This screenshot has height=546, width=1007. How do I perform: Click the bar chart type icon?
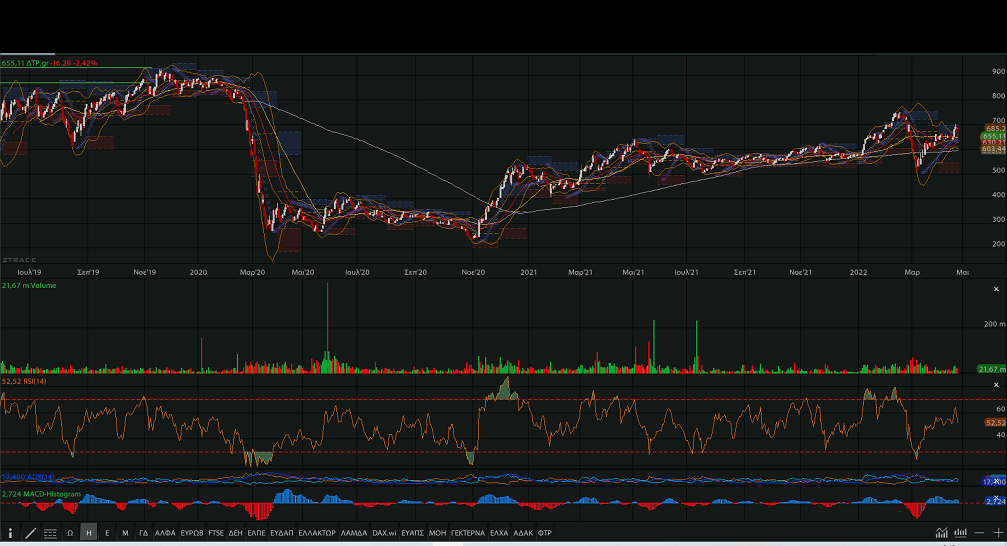(961, 532)
